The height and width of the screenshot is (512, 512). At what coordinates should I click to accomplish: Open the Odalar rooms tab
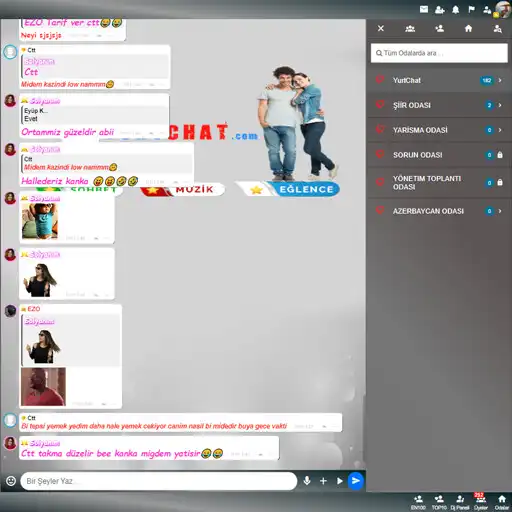[502, 502]
